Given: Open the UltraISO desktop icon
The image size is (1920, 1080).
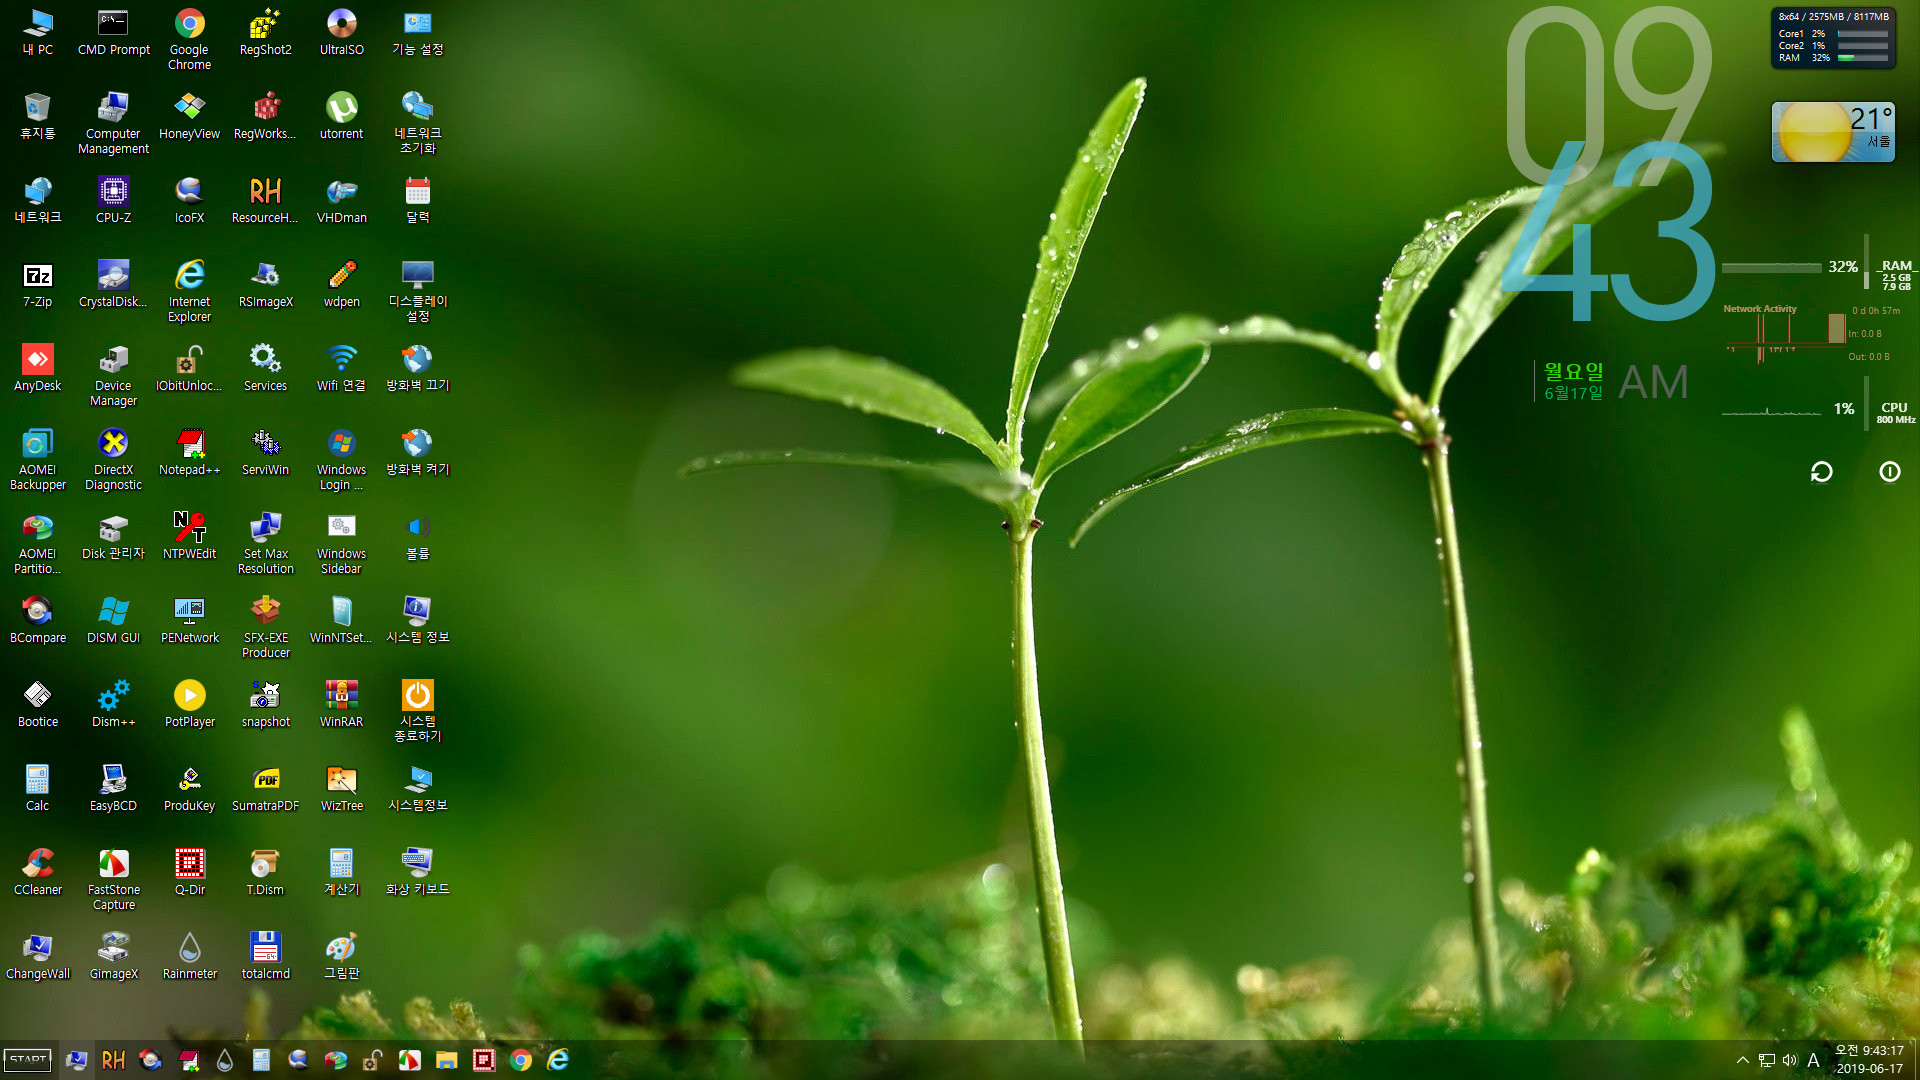Looking at the screenshot, I should 341,32.
